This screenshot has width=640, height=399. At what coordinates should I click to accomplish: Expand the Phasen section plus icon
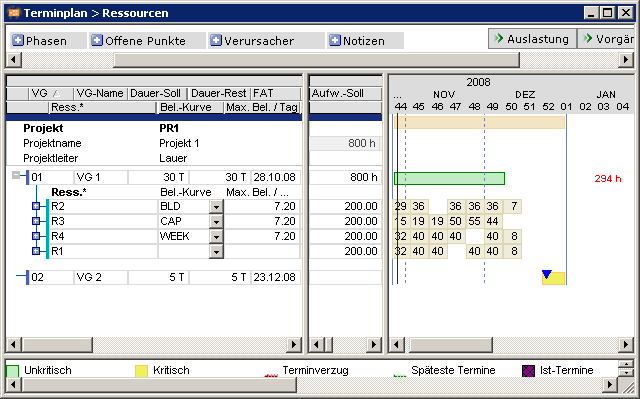pos(18,40)
